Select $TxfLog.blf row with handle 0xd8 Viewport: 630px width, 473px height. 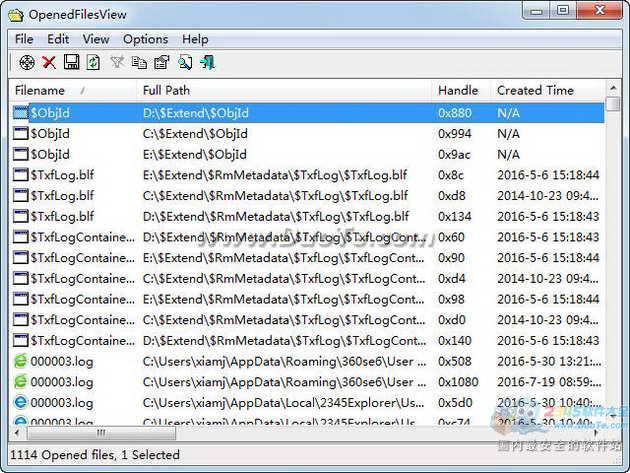[307, 196]
